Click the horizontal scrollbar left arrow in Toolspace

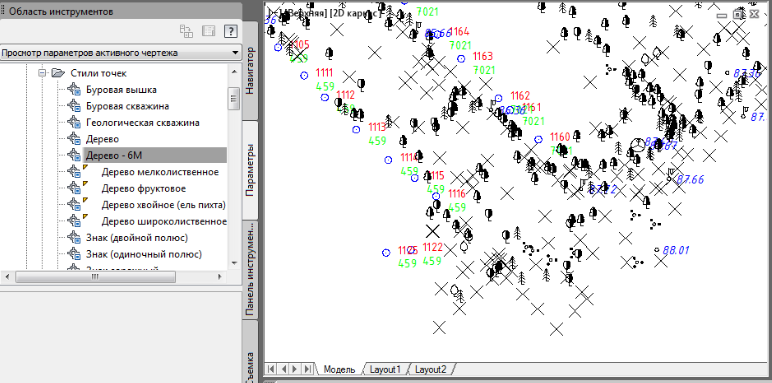click(x=6, y=277)
